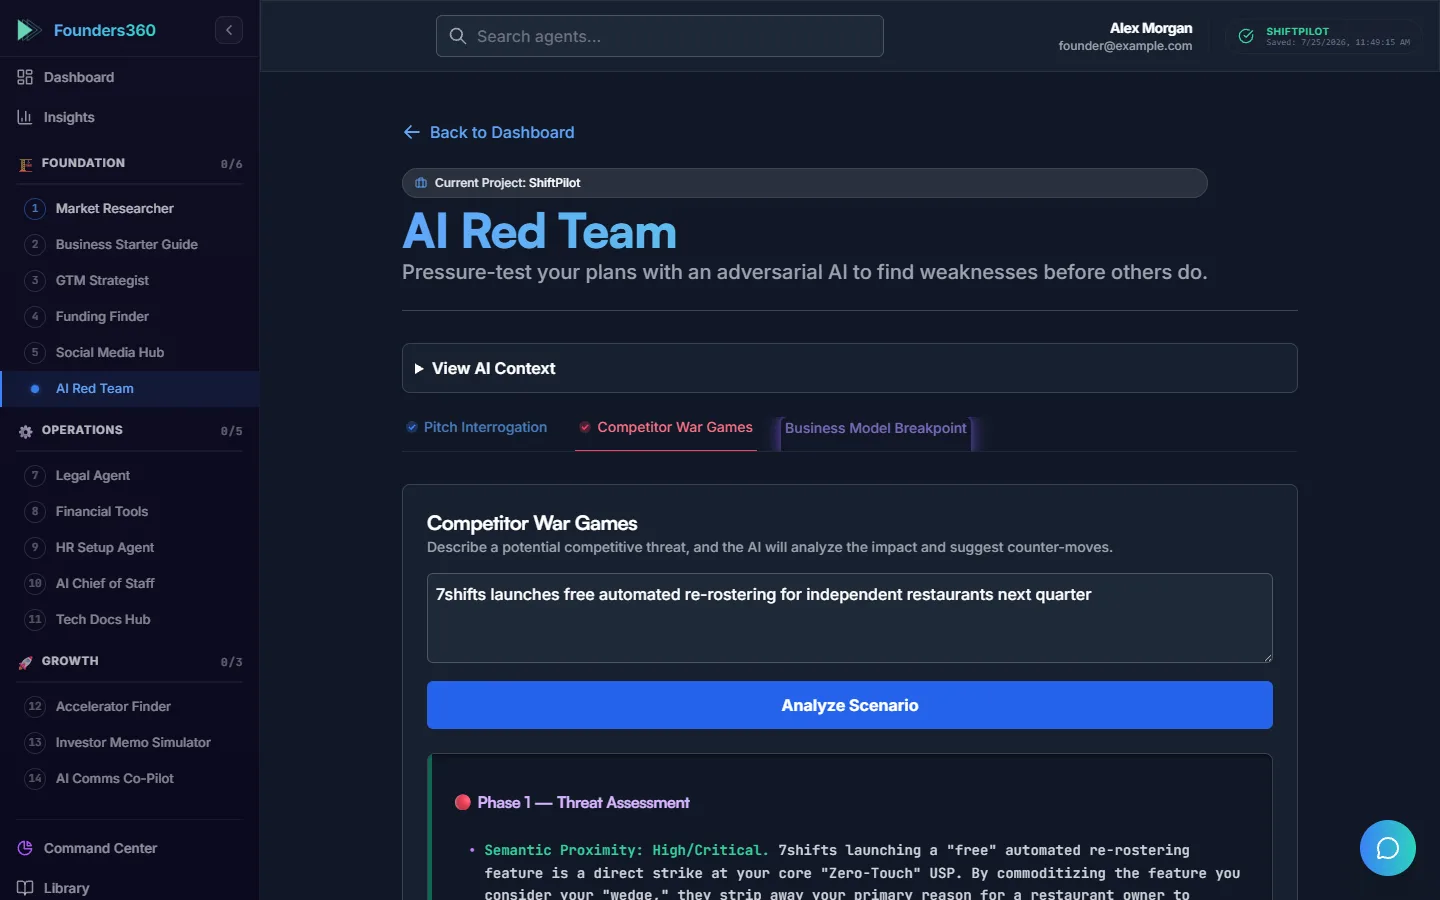Click the saved checkmark icon
1440x900 pixels.
click(x=1246, y=36)
